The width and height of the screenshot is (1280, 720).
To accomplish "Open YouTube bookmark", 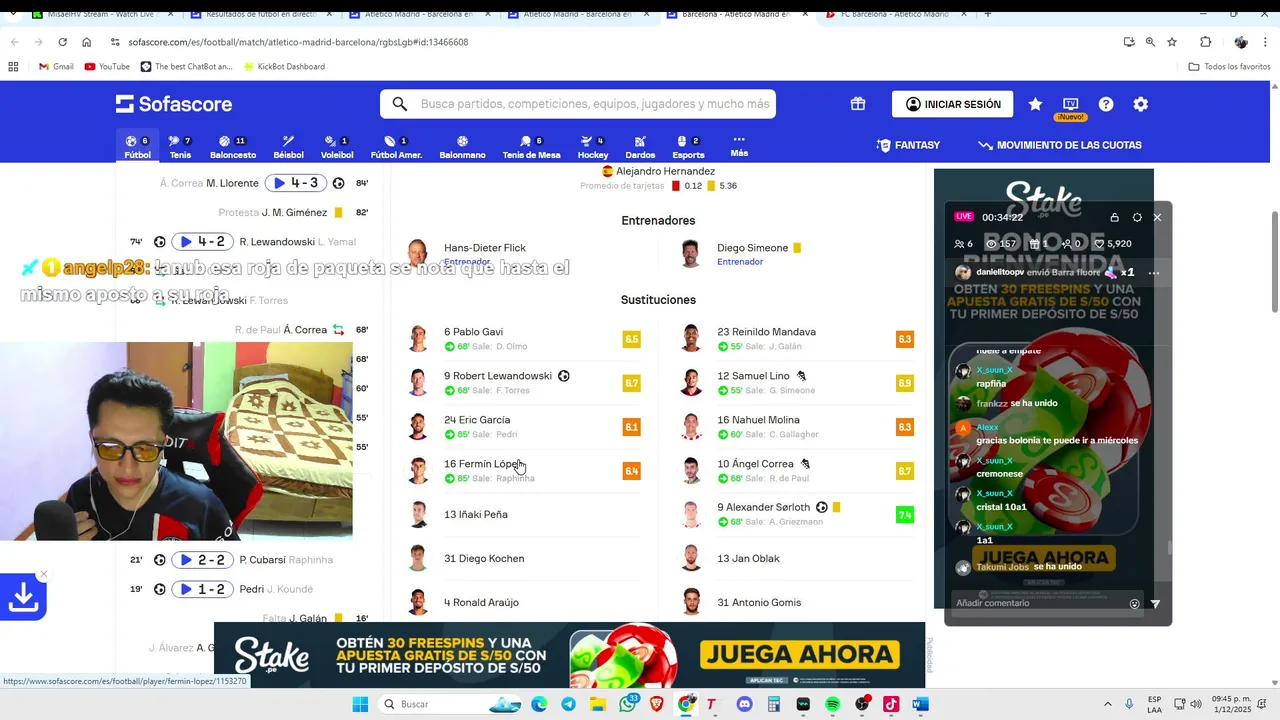I will pyautogui.click(x=107, y=66).
